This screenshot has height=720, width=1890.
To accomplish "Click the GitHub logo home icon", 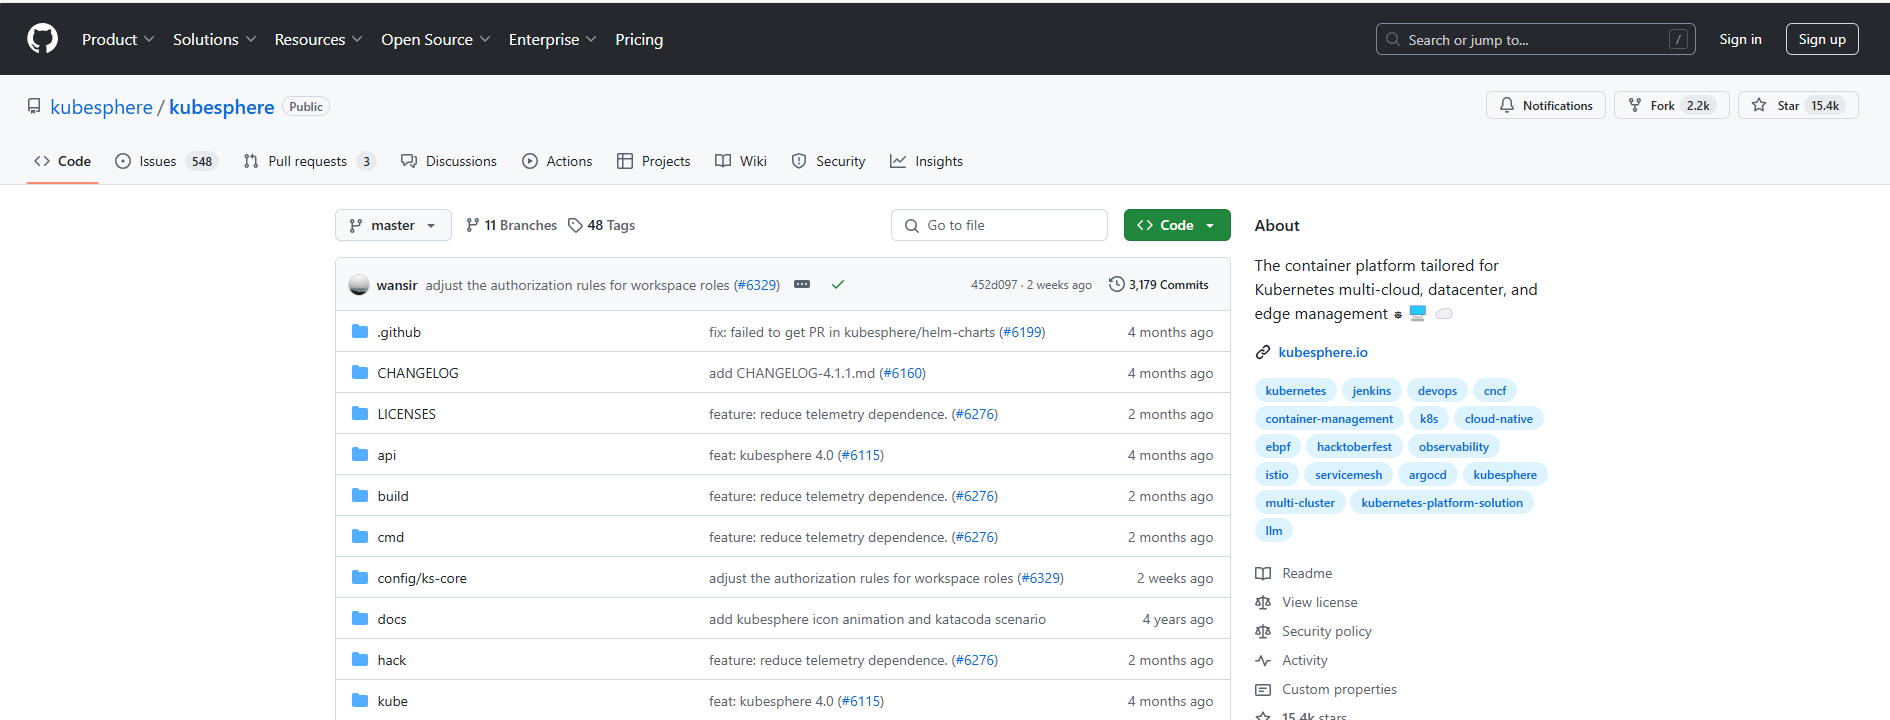I will click(x=42, y=39).
